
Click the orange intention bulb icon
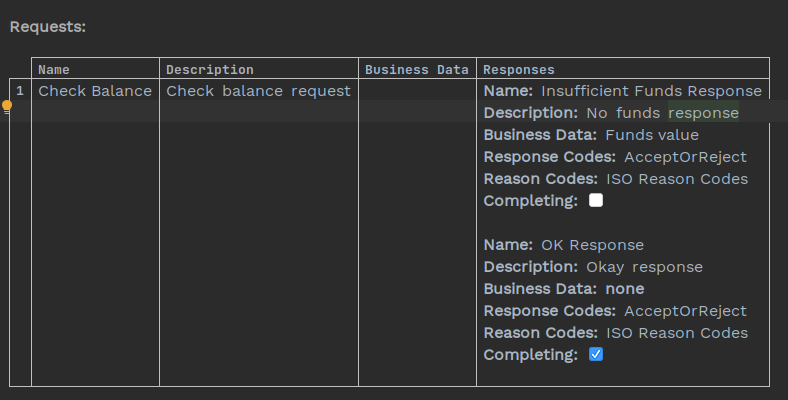(7, 105)
